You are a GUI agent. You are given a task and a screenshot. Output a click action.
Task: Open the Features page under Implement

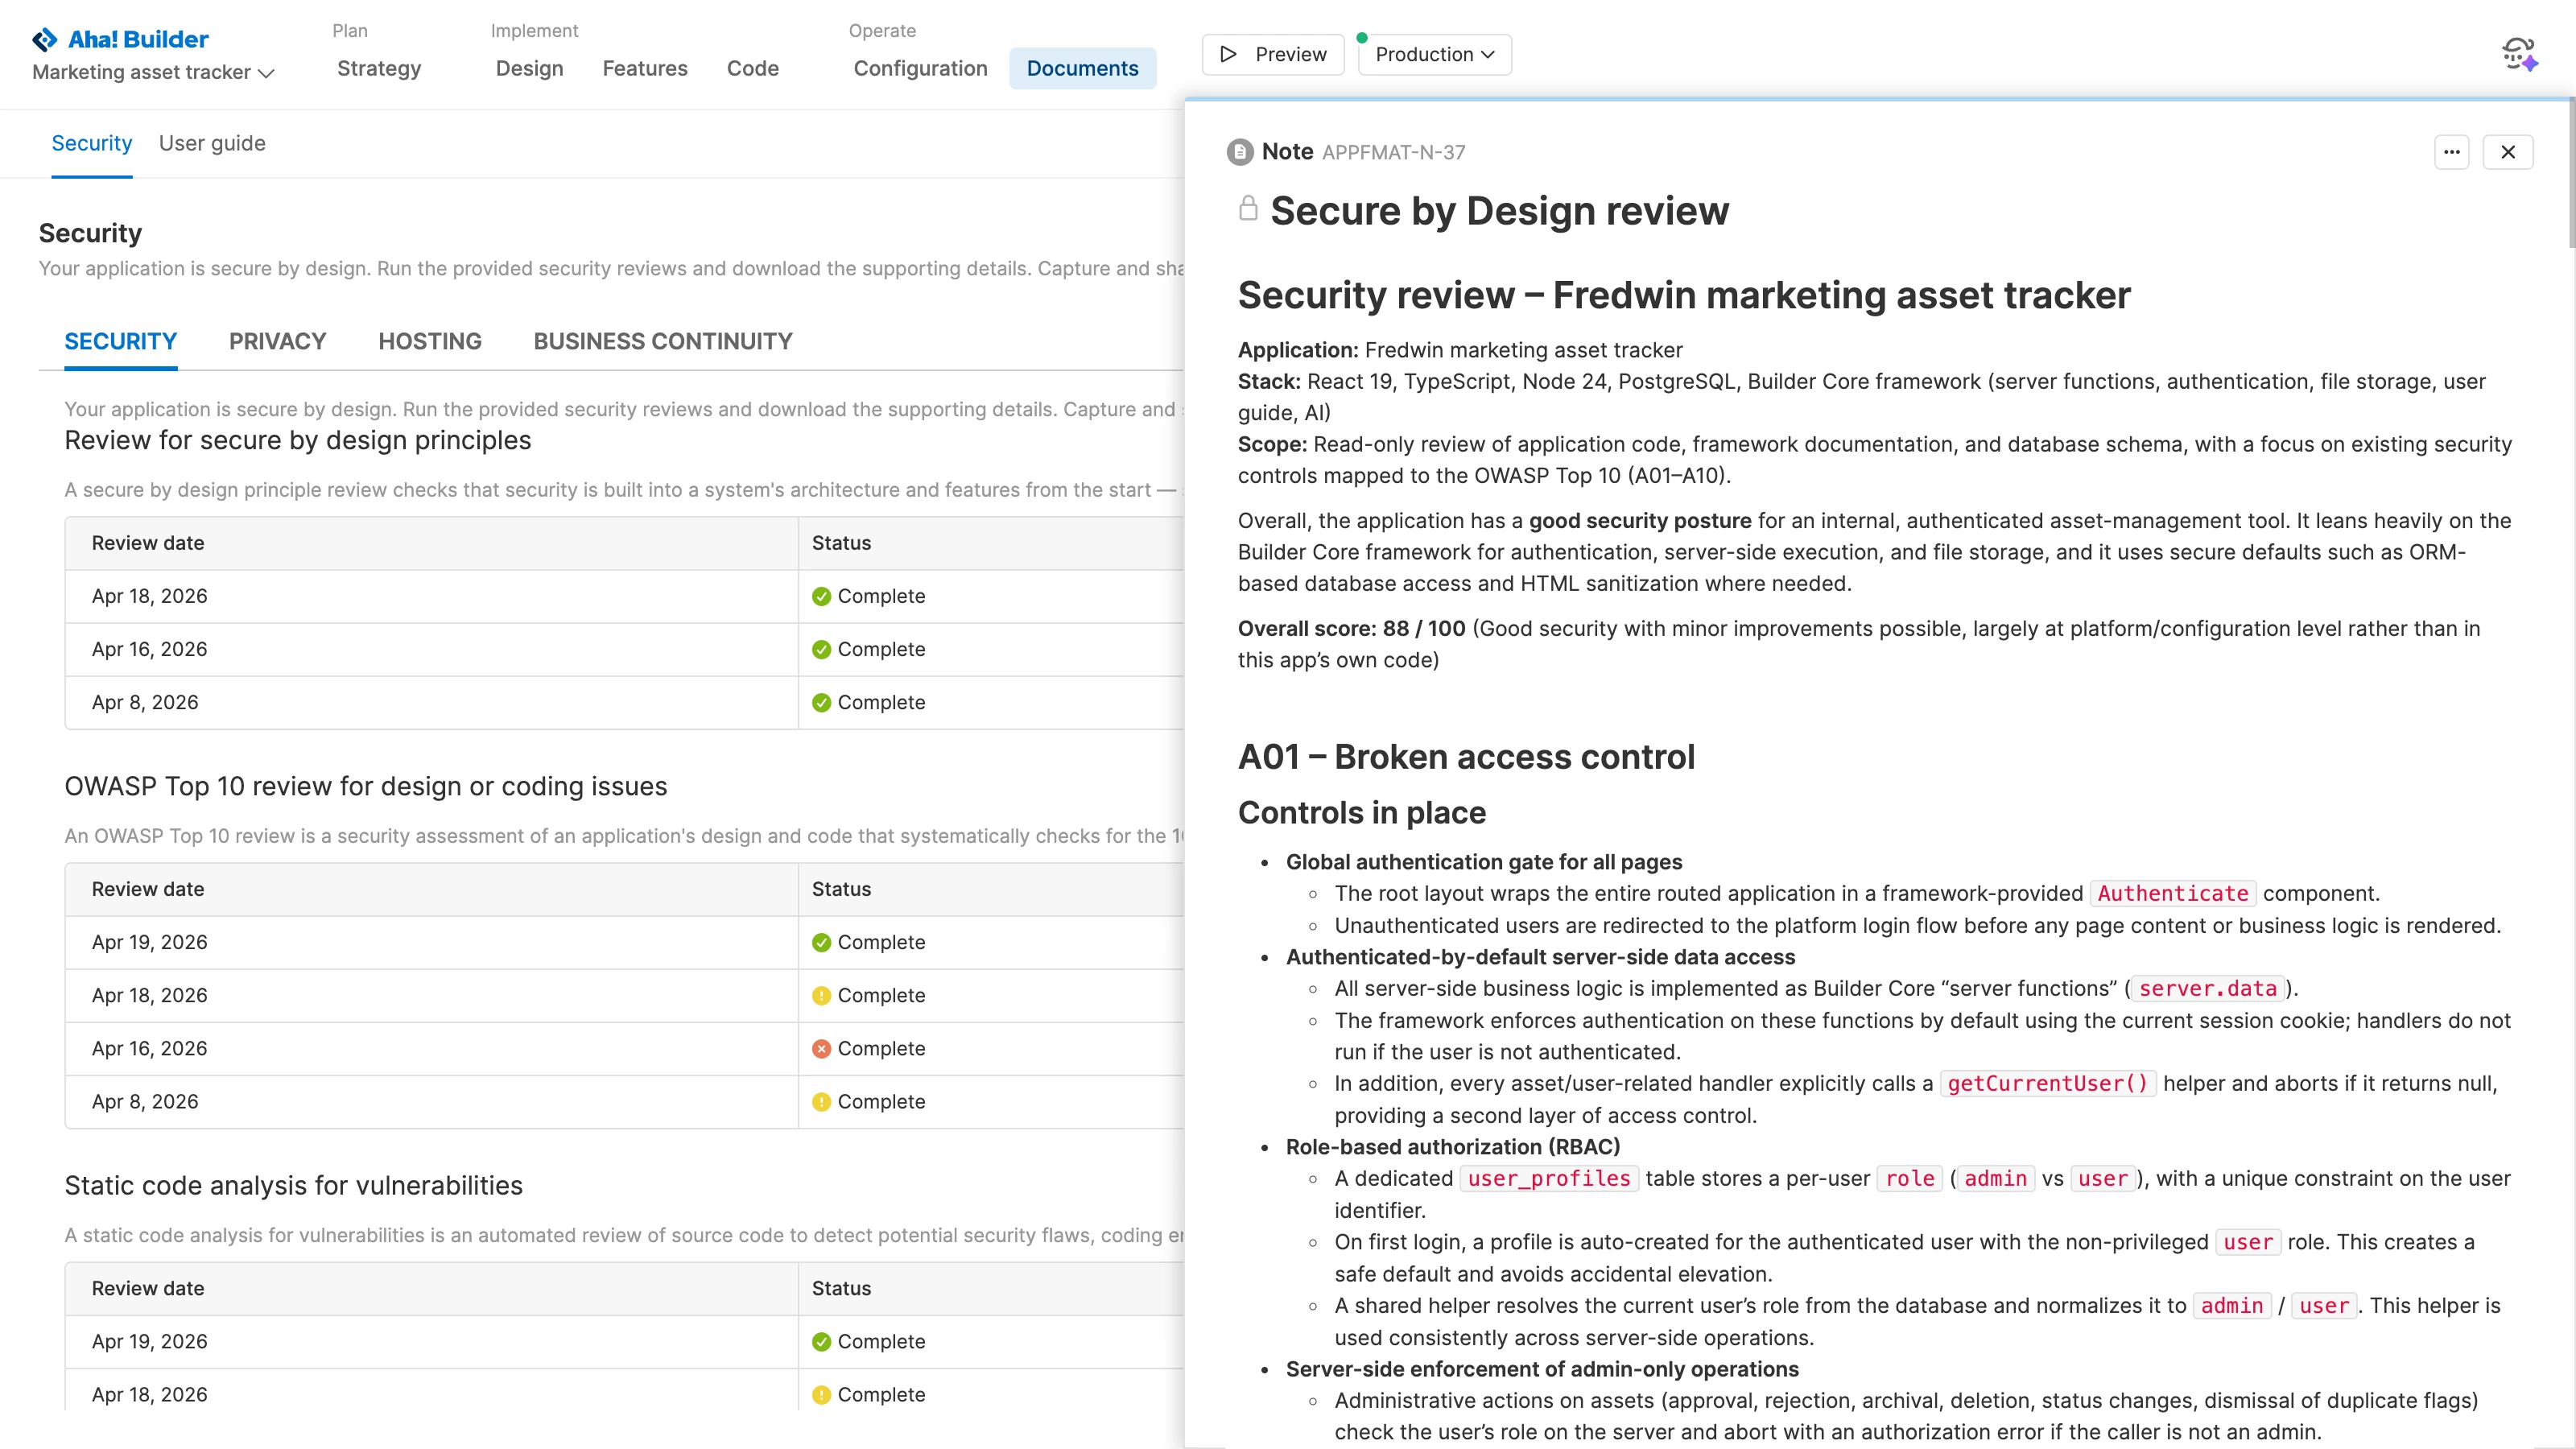pos(645,68)
